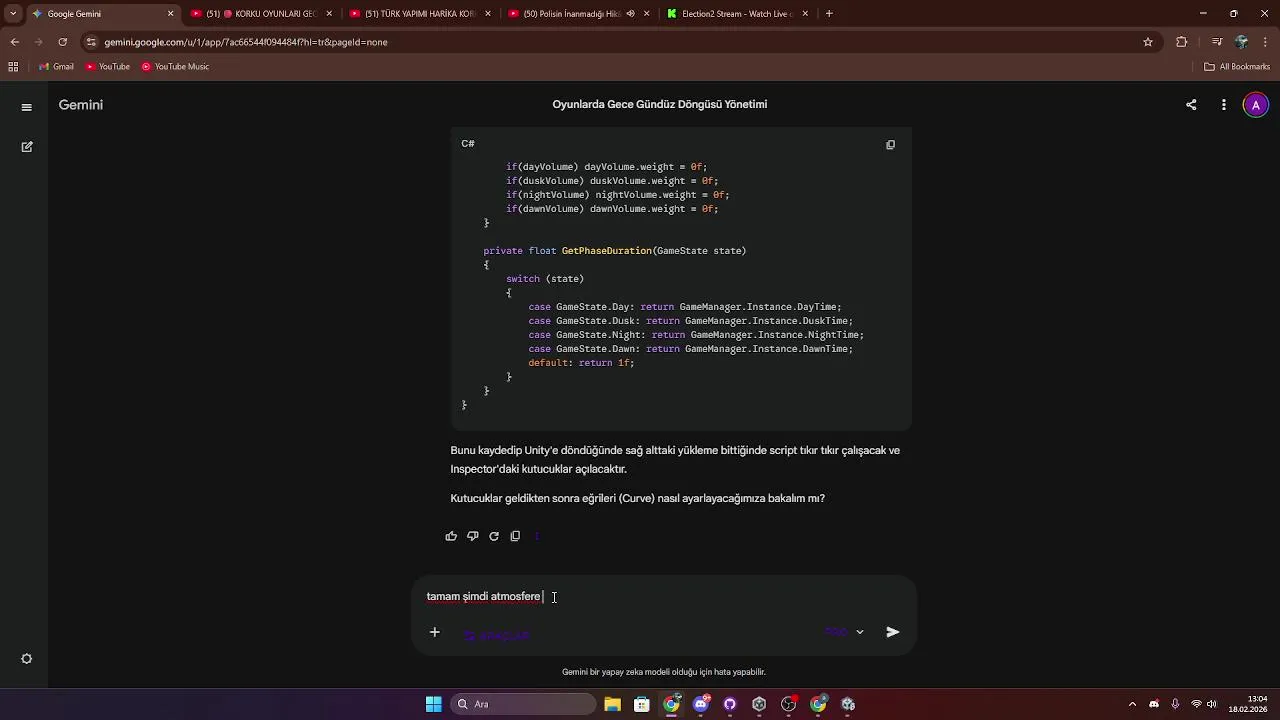Copy the response text
Viewport: 1280px width, 720px height.
(515, 536)
